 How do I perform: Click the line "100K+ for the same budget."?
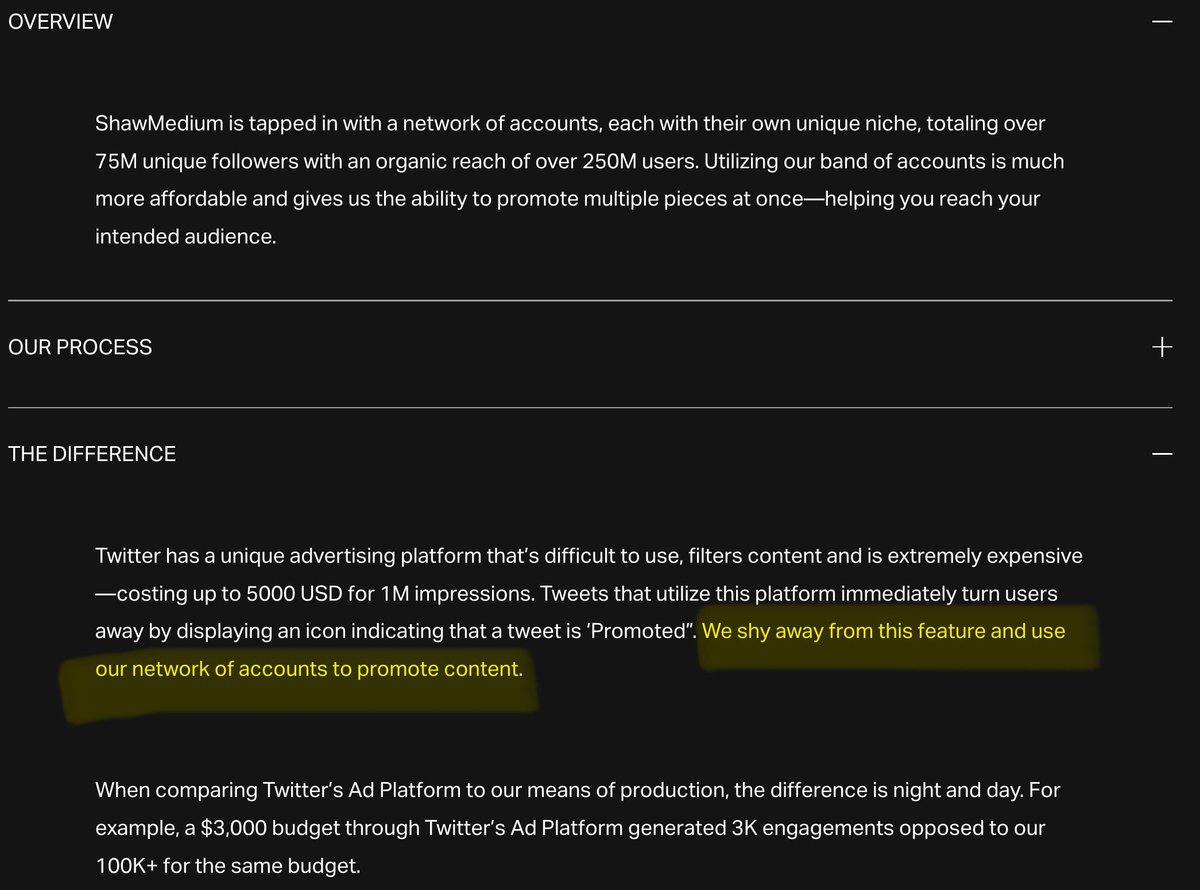[227, 865]
